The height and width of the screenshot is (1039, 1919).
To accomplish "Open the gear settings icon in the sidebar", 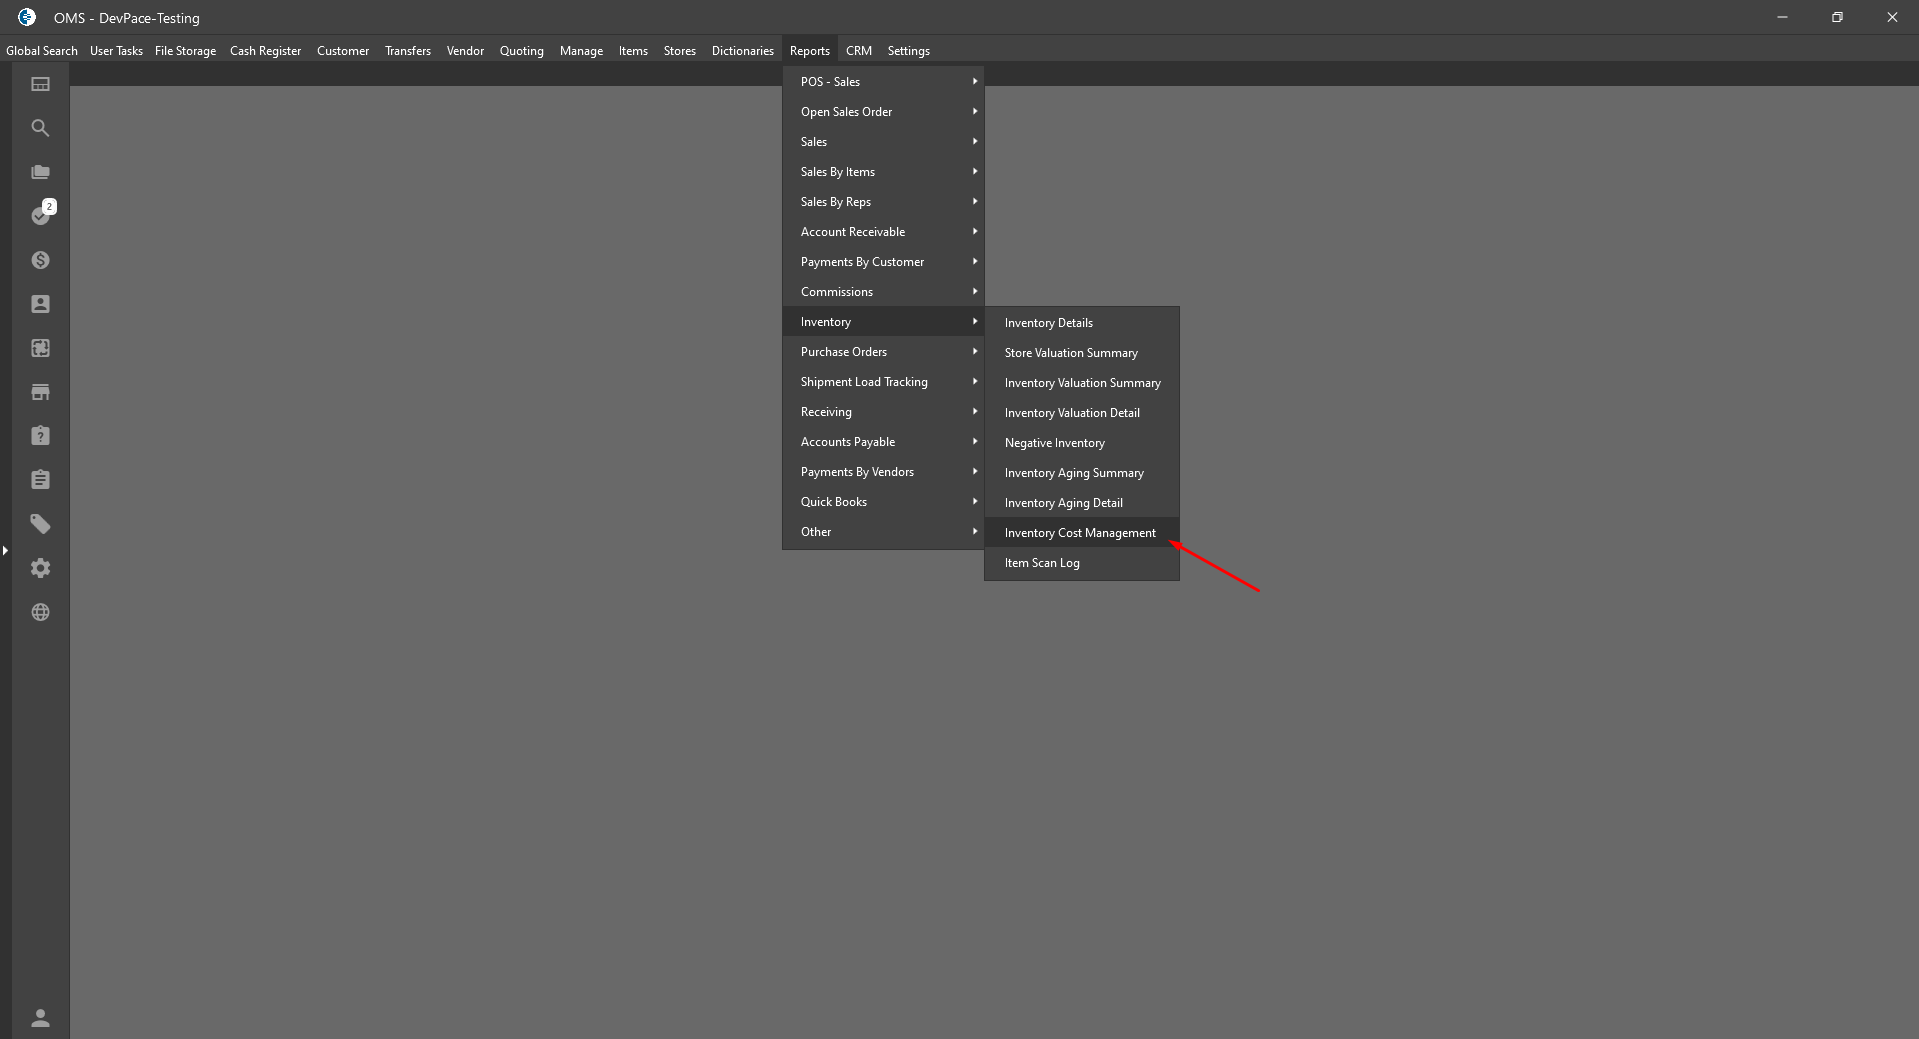I will point(40,568).
